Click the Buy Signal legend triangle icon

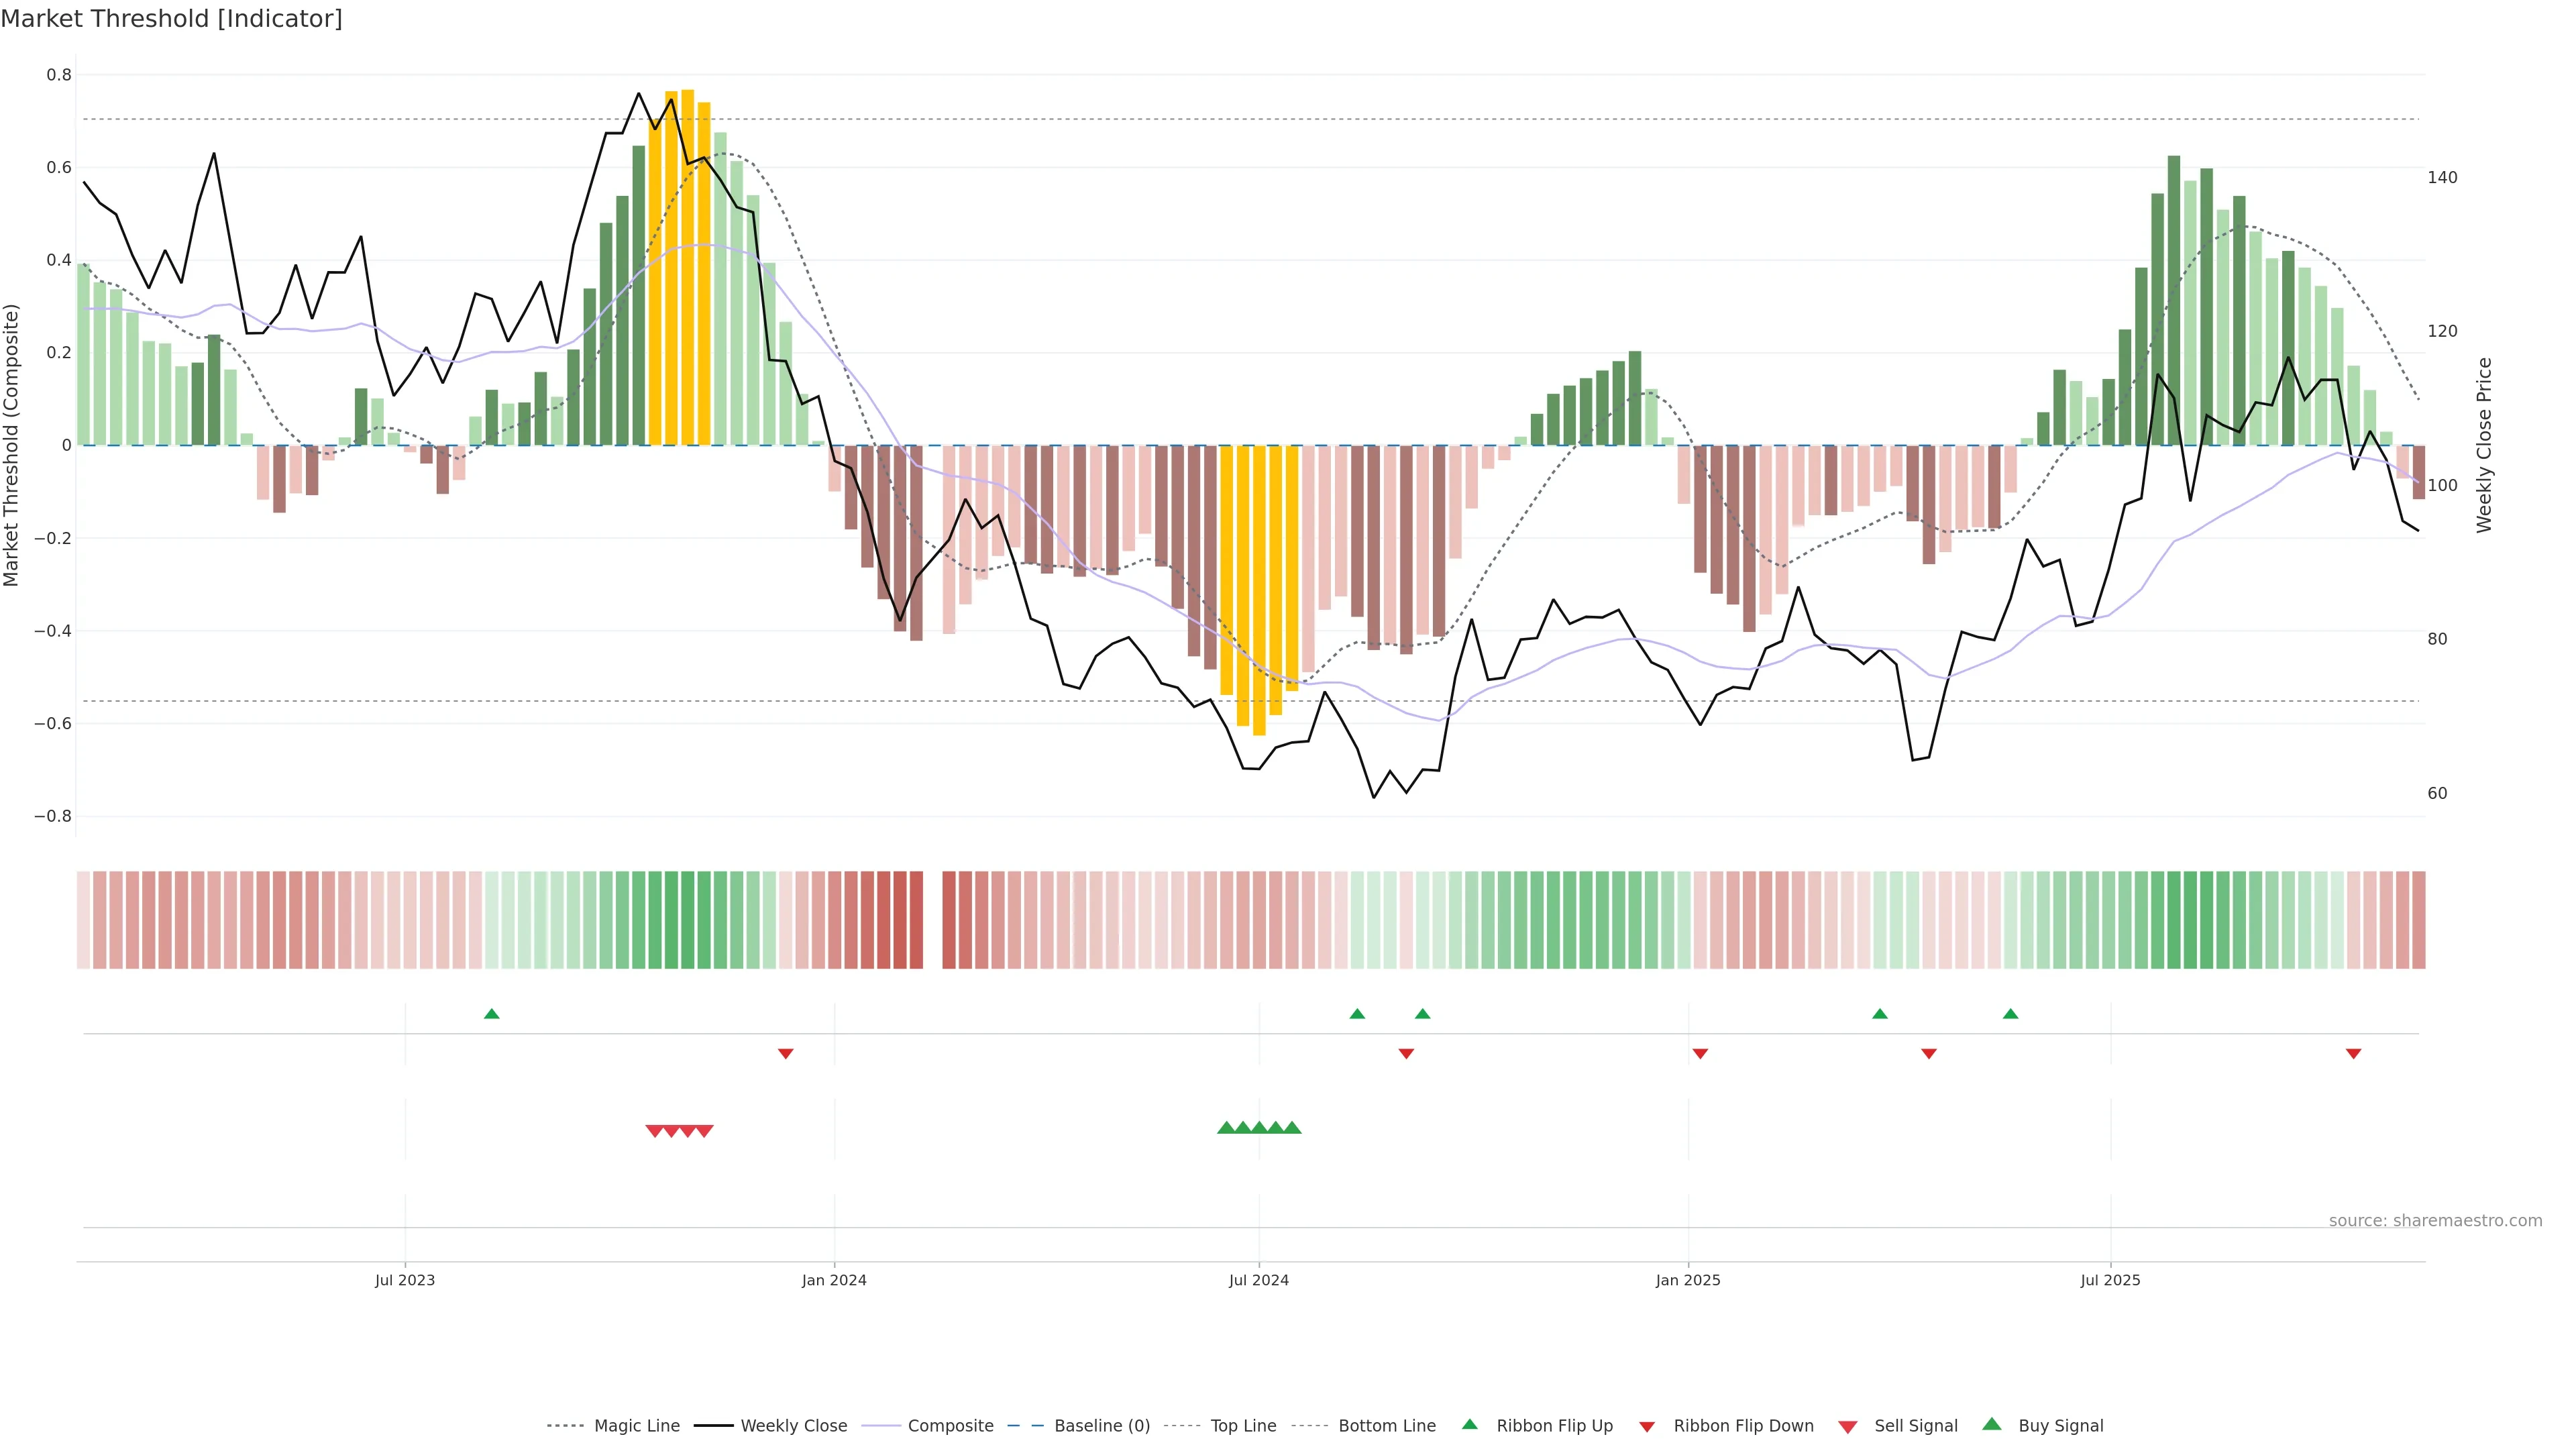pyautogui.click(x=1991, y=1424)
